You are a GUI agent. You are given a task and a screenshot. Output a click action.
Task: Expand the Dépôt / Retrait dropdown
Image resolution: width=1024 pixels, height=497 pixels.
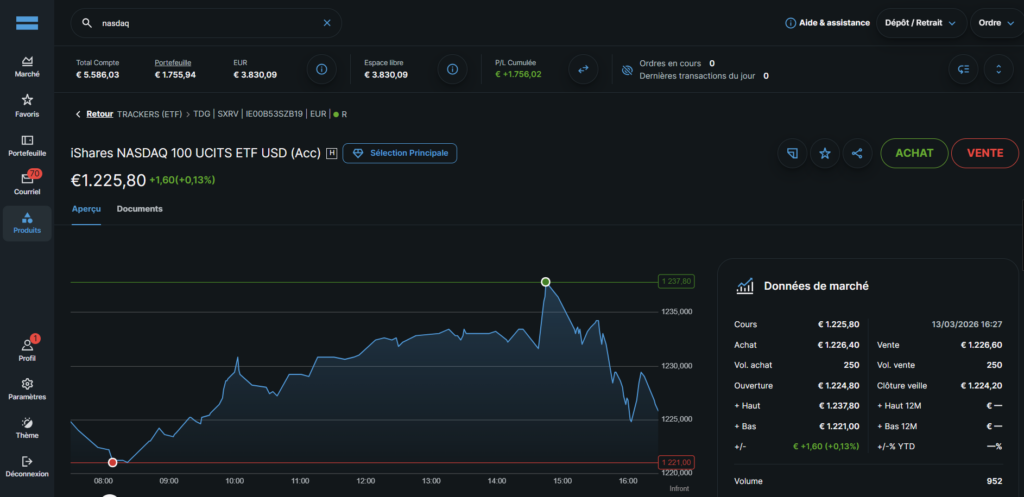tap(921, 23)
